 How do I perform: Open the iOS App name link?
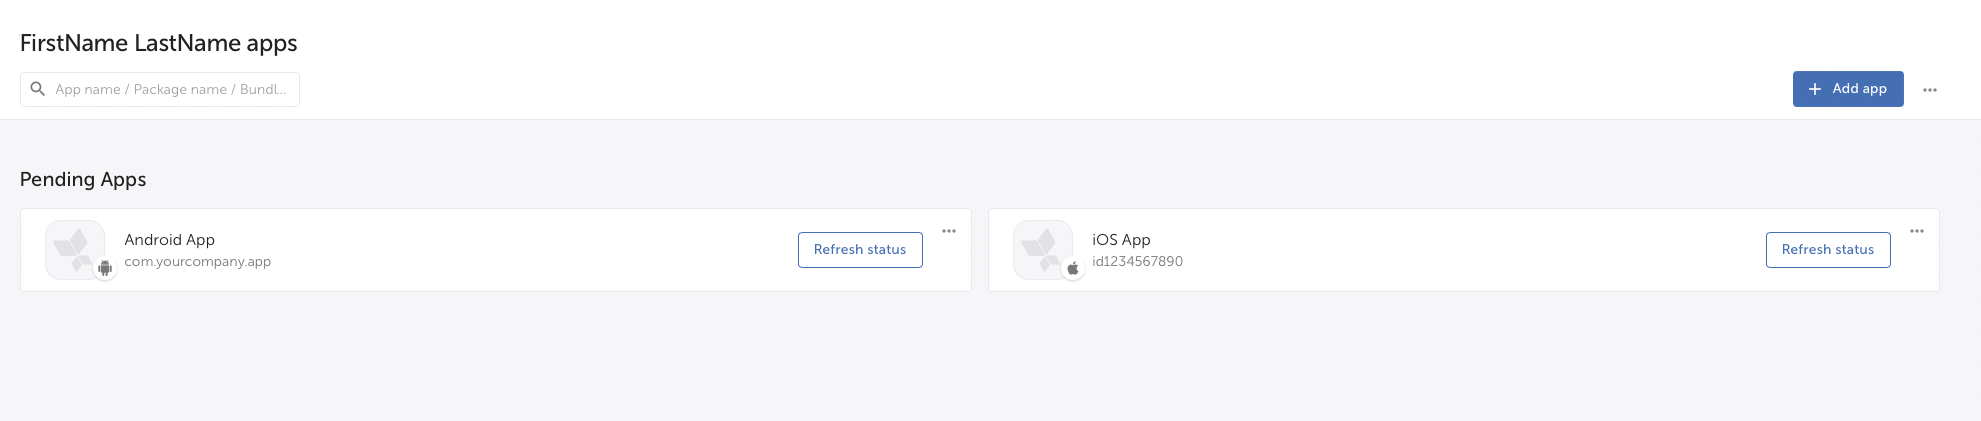click(1121, 240)
